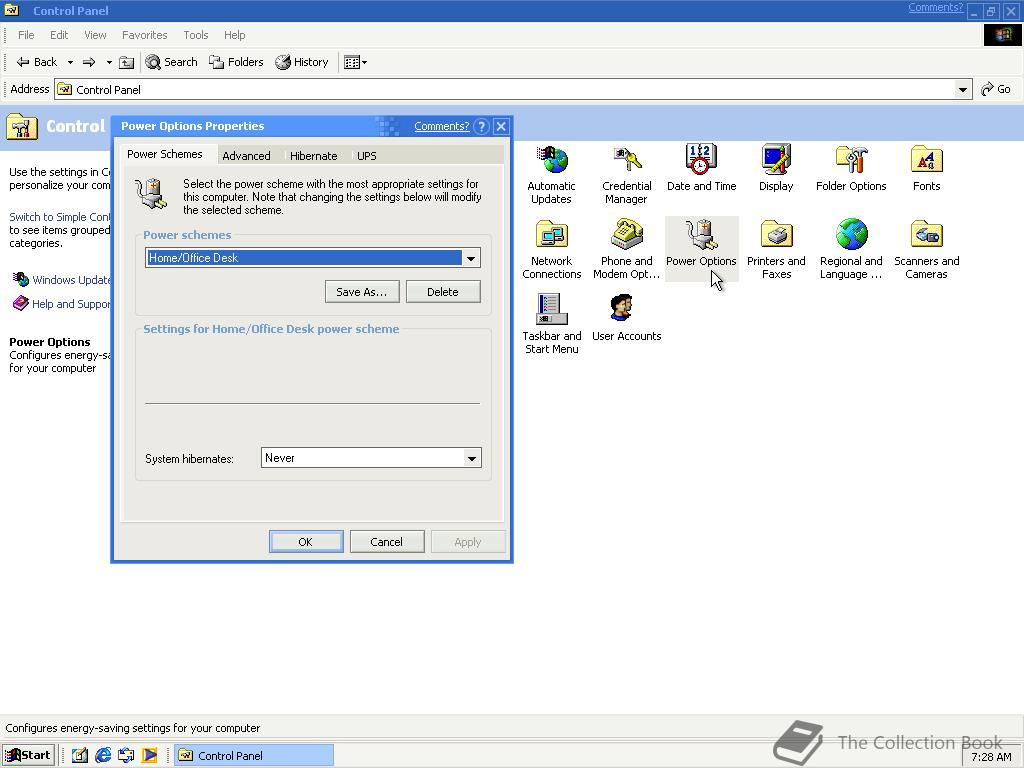Open the File menu
This screenshot has height=768, width=1024.
26,35
